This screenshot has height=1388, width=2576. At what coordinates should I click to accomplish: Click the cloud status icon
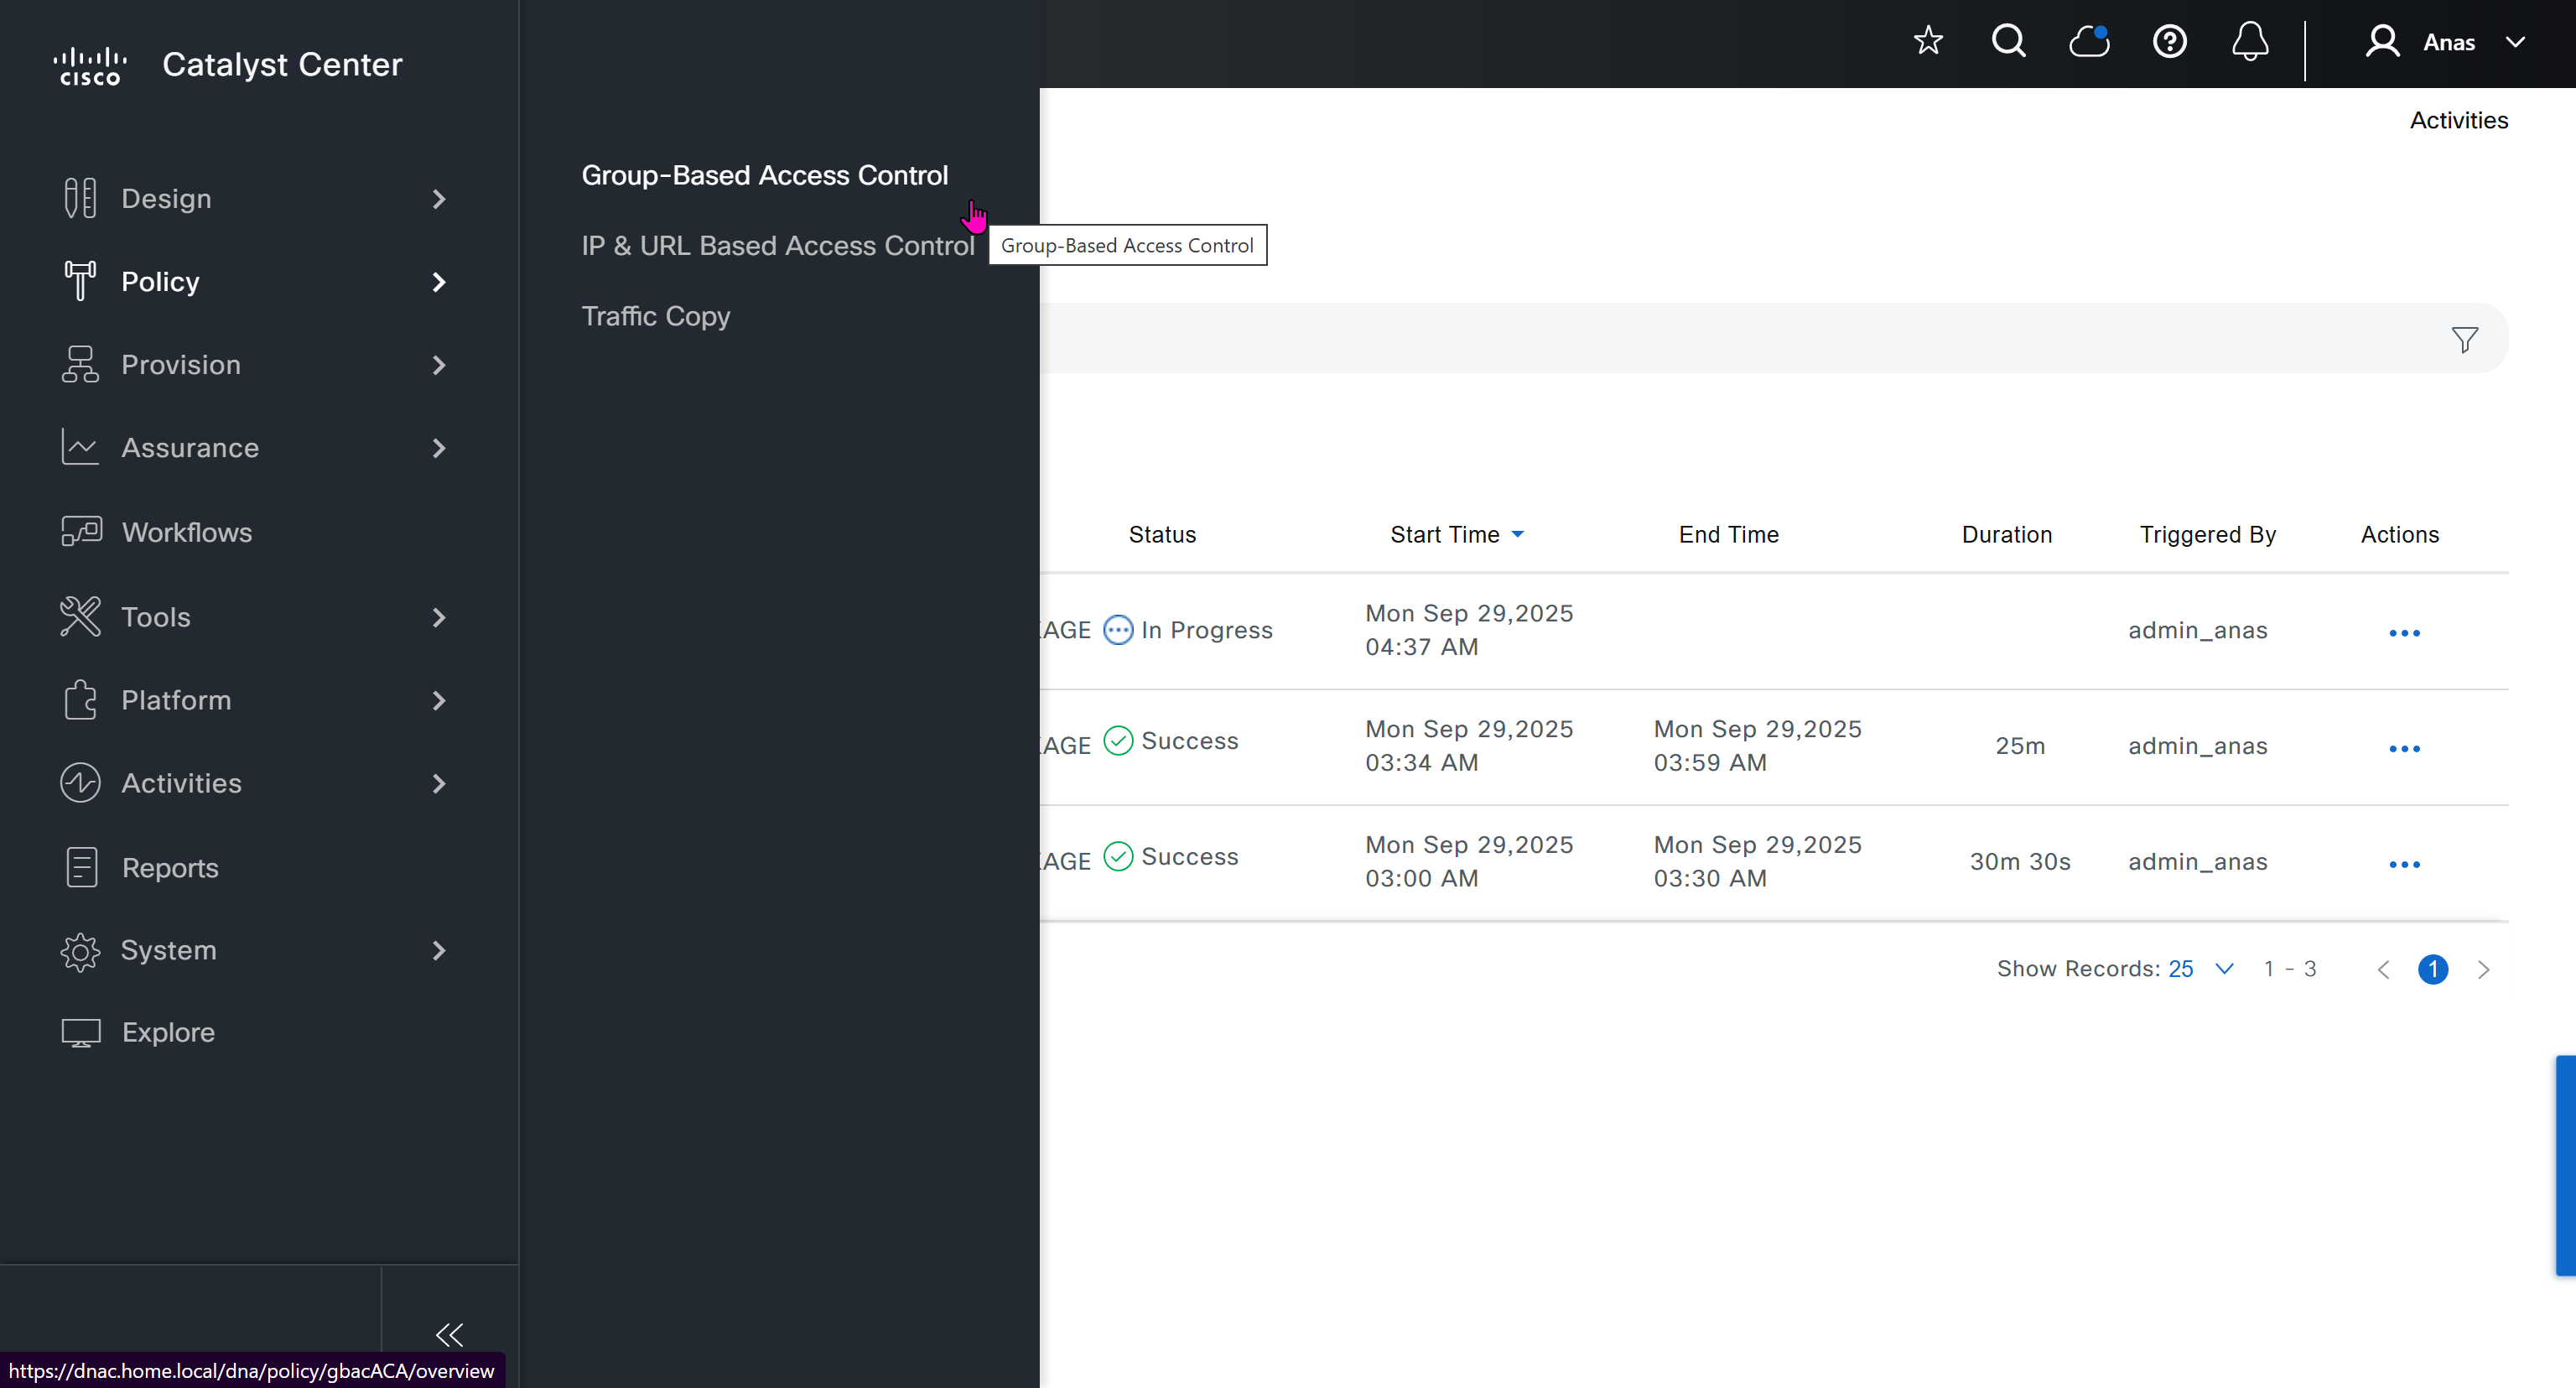point(2088,41)
